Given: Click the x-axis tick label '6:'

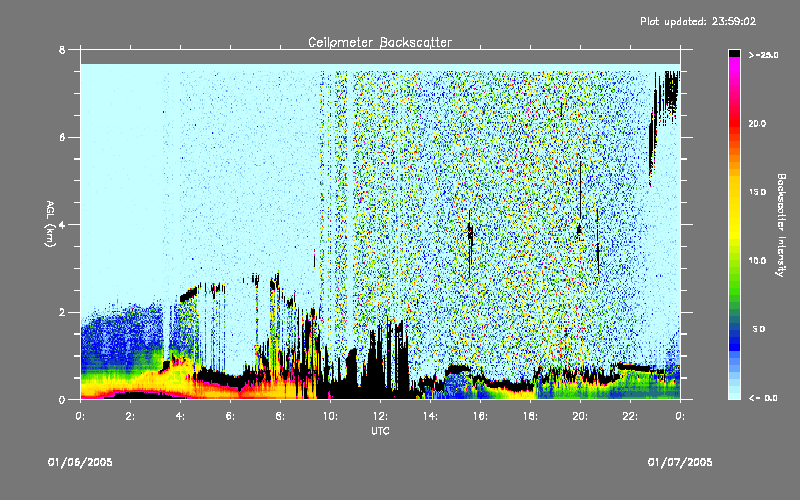Looking at the screenshot, I should [231, 416].
